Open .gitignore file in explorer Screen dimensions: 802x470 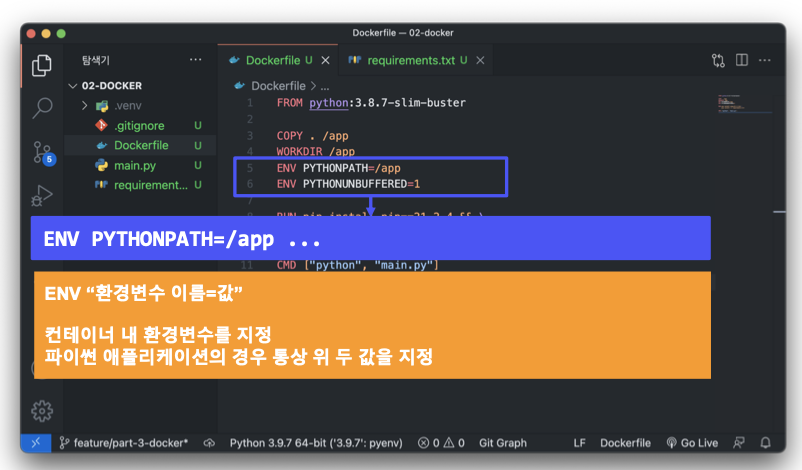(141, 125)
